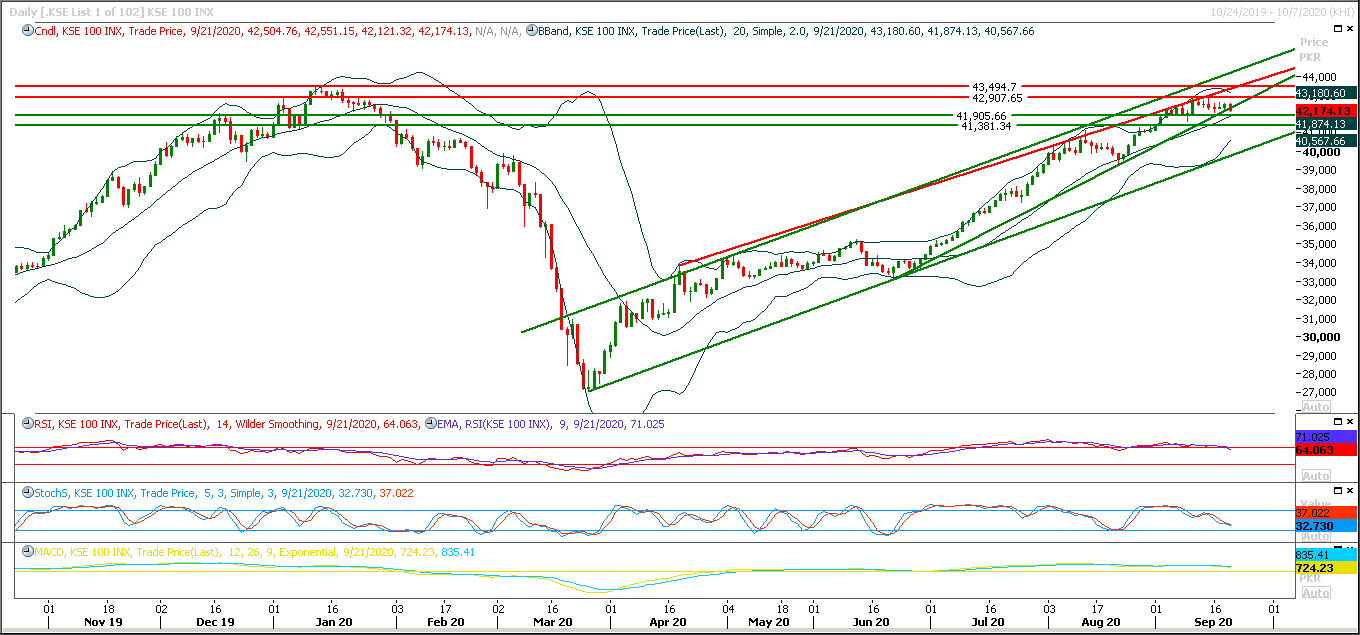Toggle Auto scale on the price pane
The width and height of the screenshot is (1360, 635).
(1316, 407)
